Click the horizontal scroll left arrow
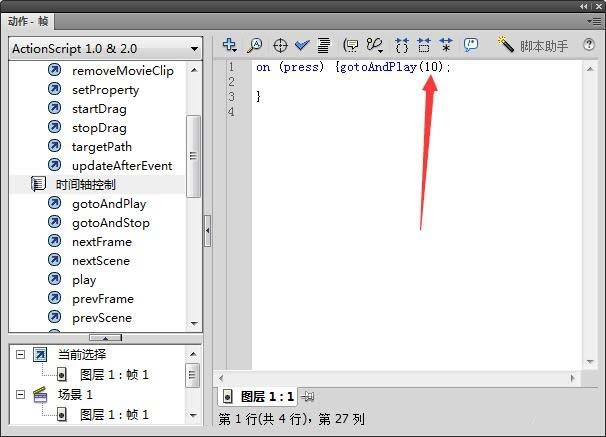606x437 pixels. [x=221, y=378]
